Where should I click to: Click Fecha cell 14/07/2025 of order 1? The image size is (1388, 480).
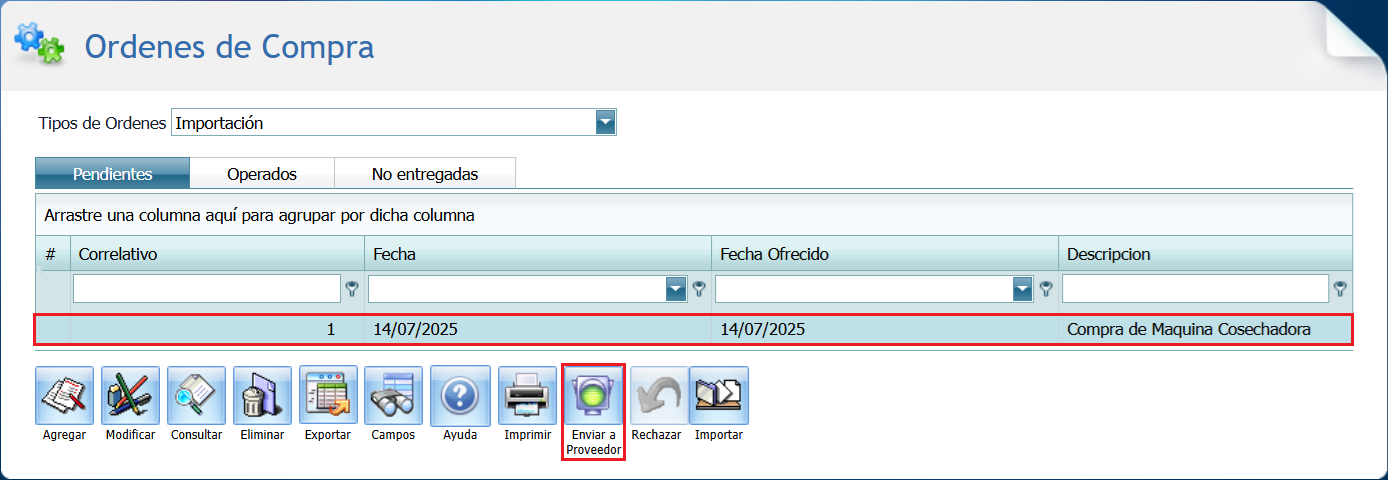tap(416, 329)
